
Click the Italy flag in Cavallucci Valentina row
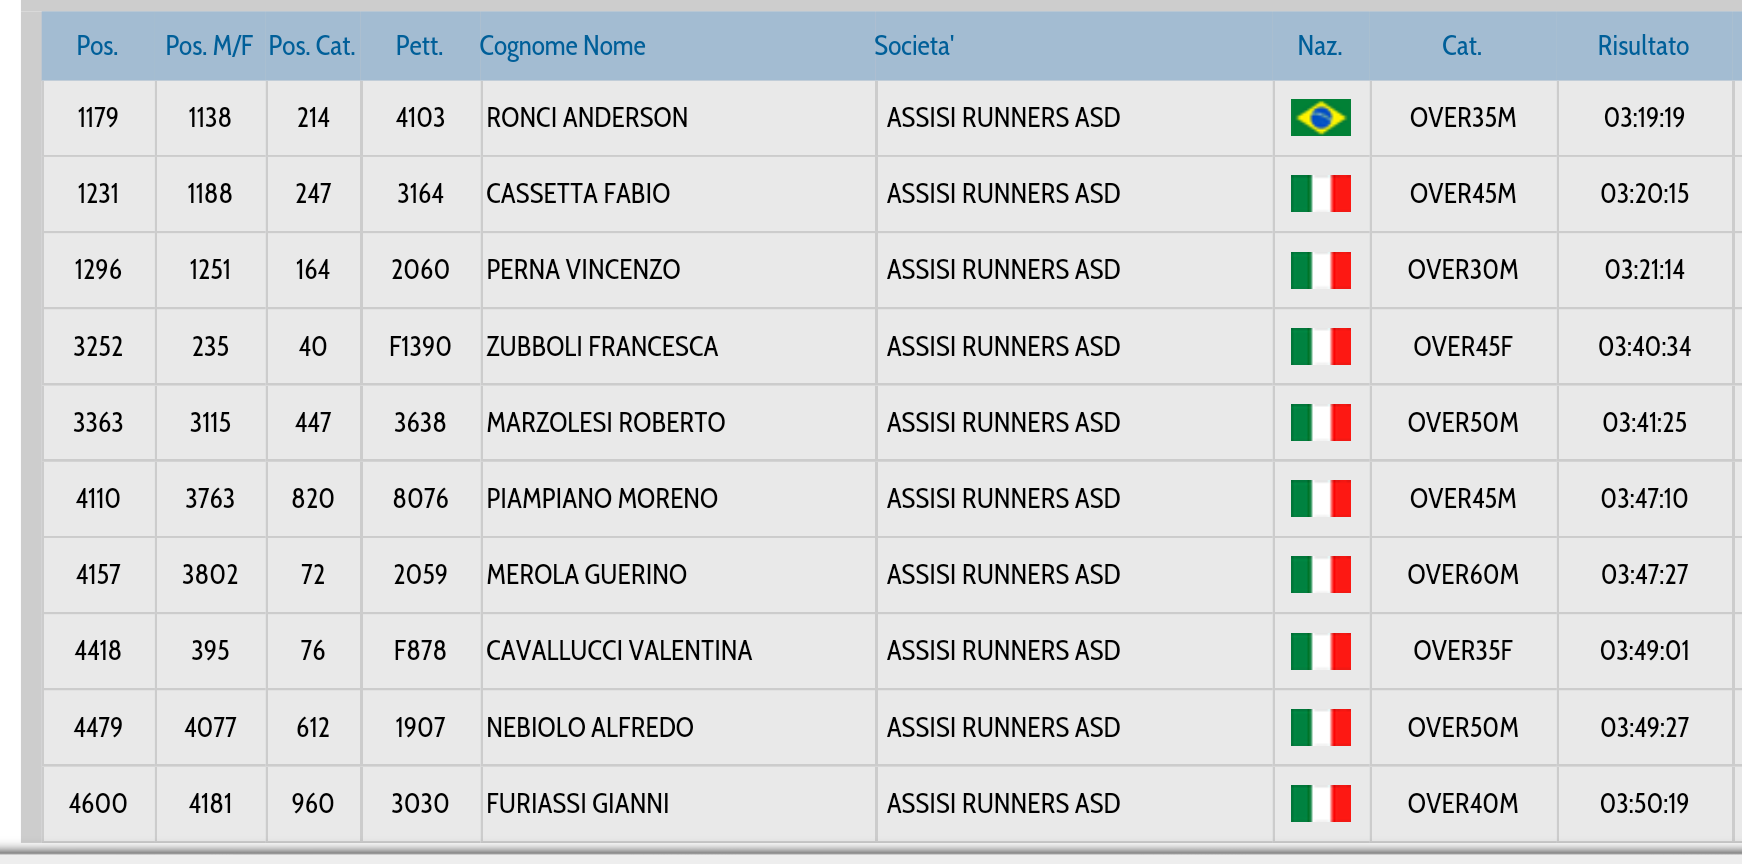(1320, 651)
